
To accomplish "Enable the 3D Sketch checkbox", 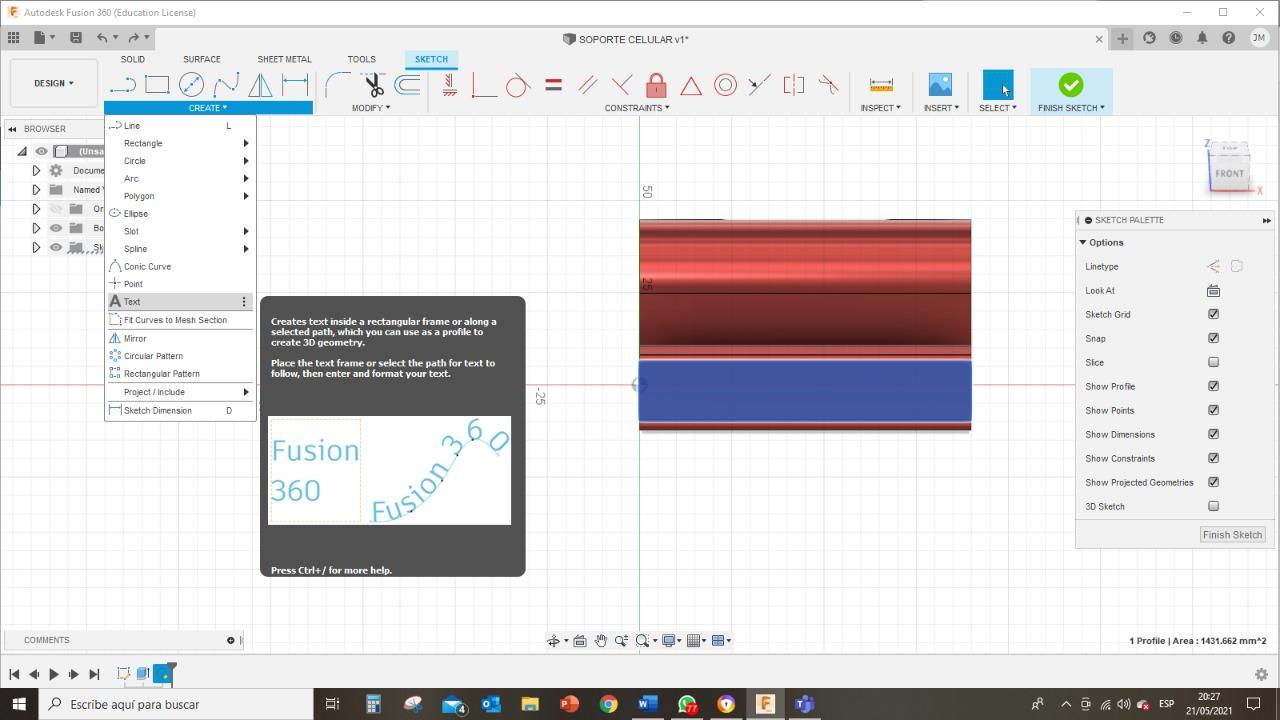I will [x=1213, y=506].
